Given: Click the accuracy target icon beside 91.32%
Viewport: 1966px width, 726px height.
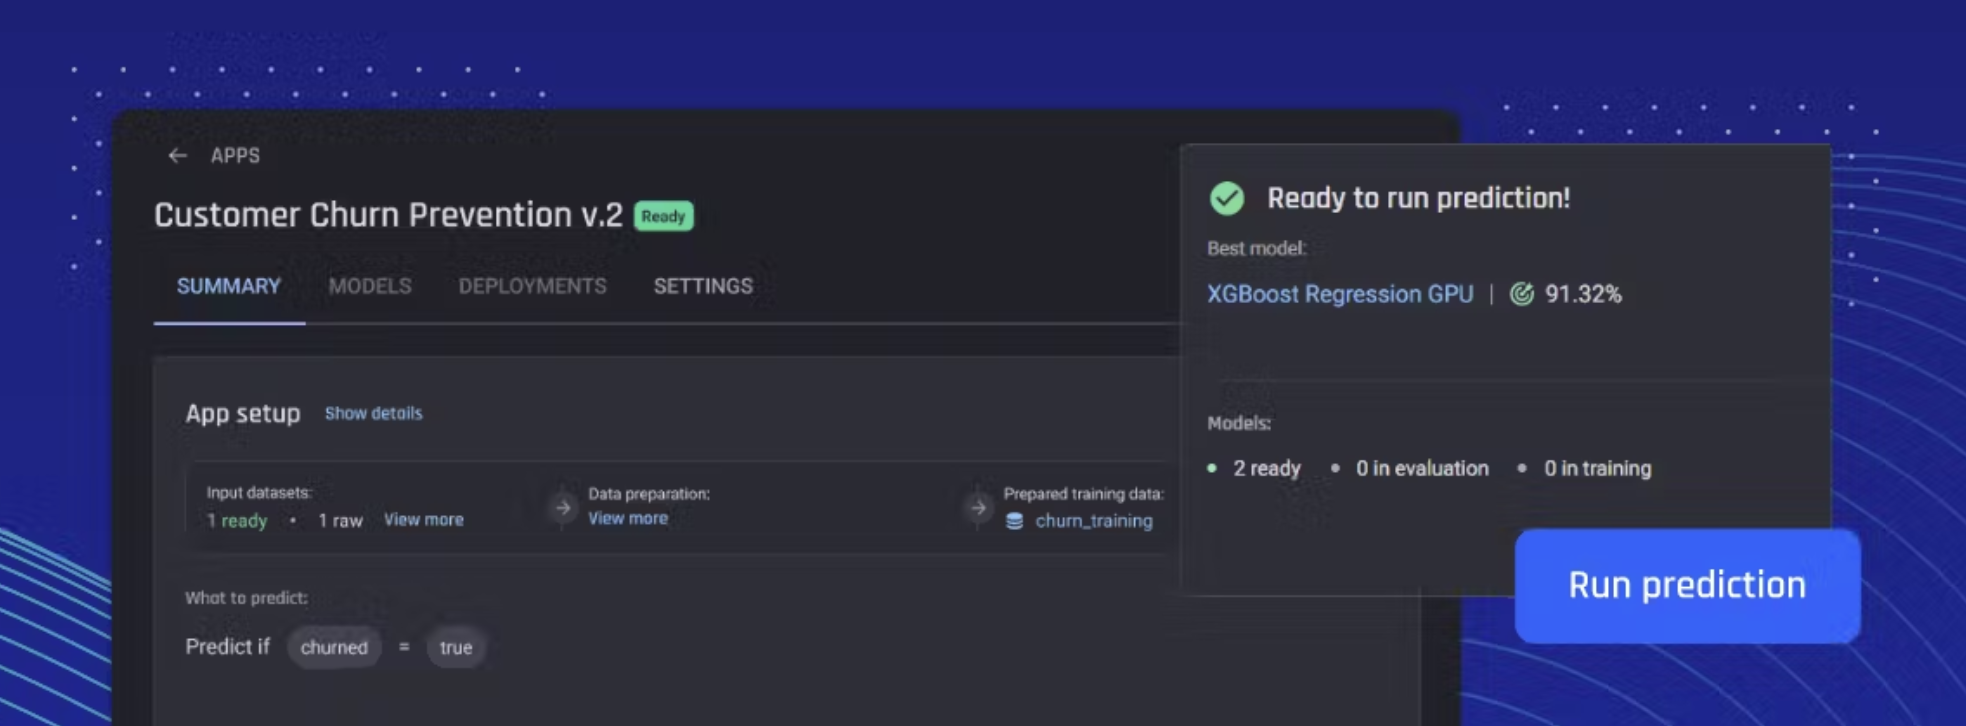Looking at the screenshot, I should pyautogui.click(x=1521, y=294).
